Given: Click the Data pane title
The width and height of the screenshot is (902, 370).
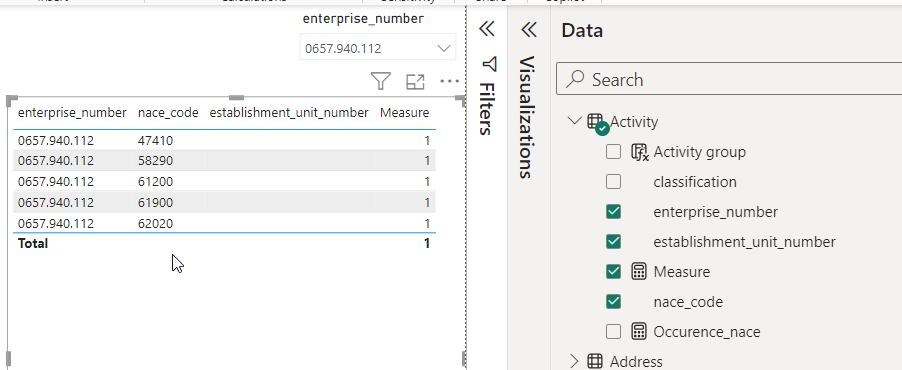Looking at the screenshot, I should [582, 30].
